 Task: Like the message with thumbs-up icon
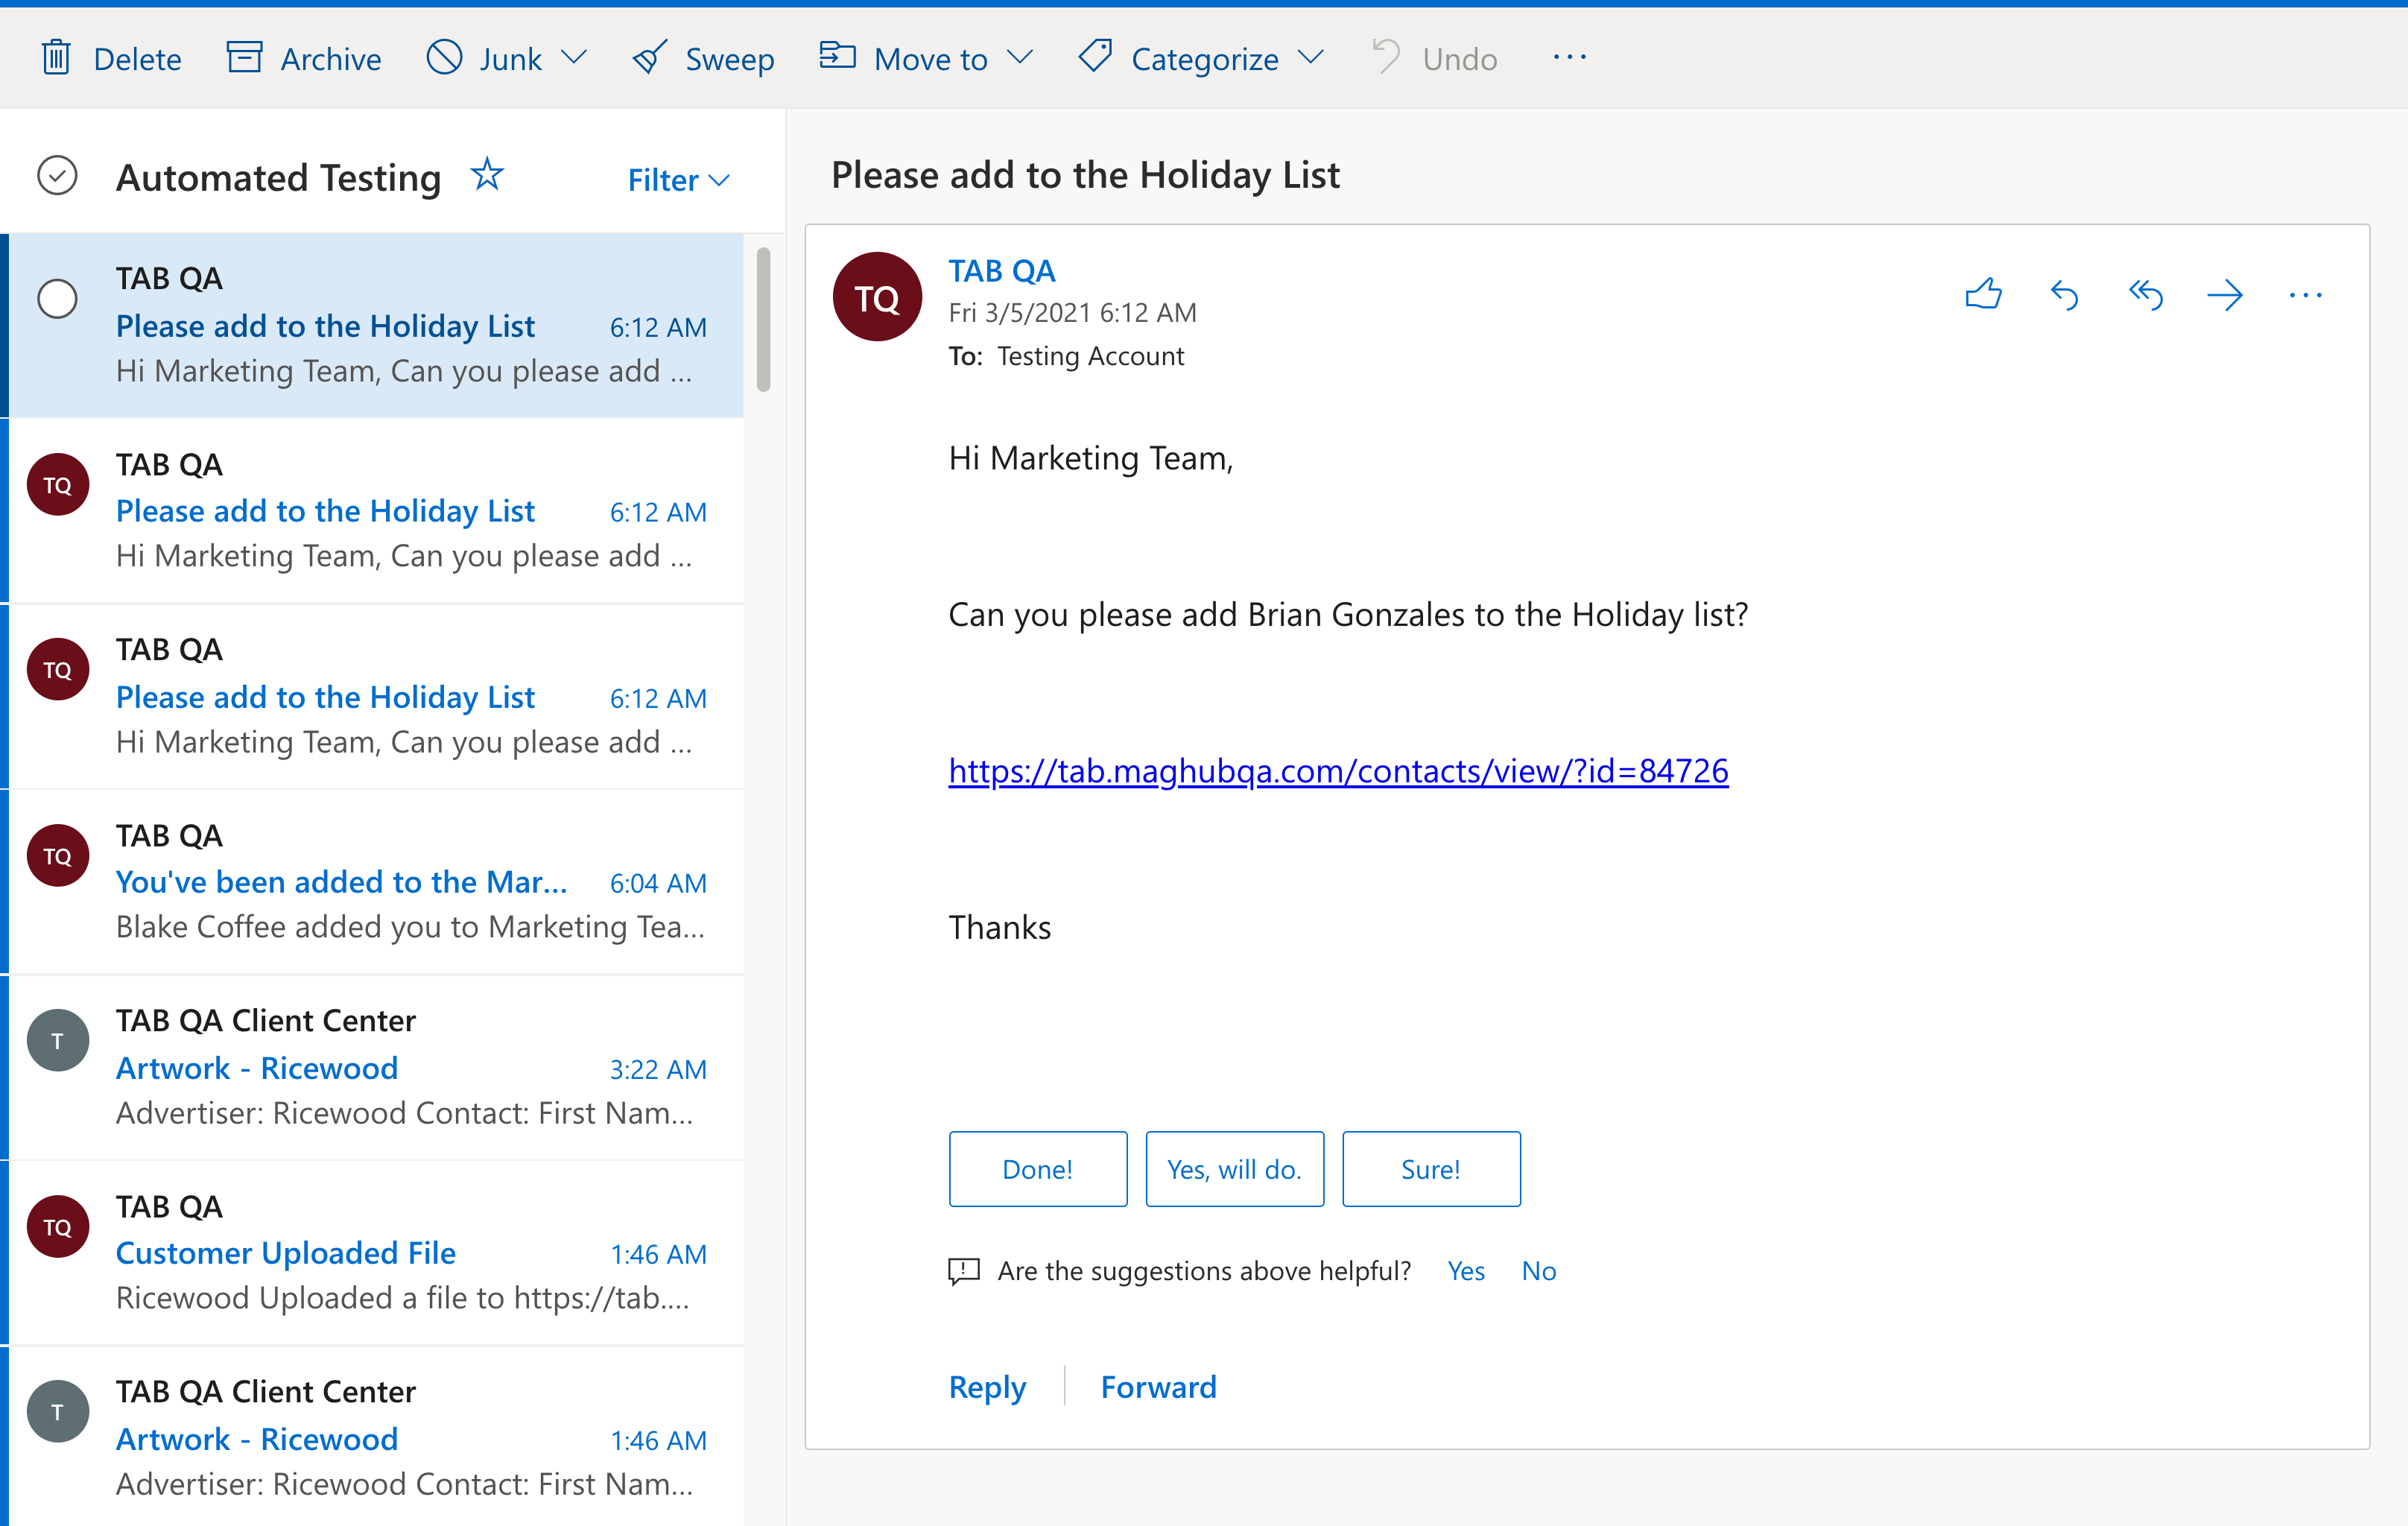(x=1983, y=295)
